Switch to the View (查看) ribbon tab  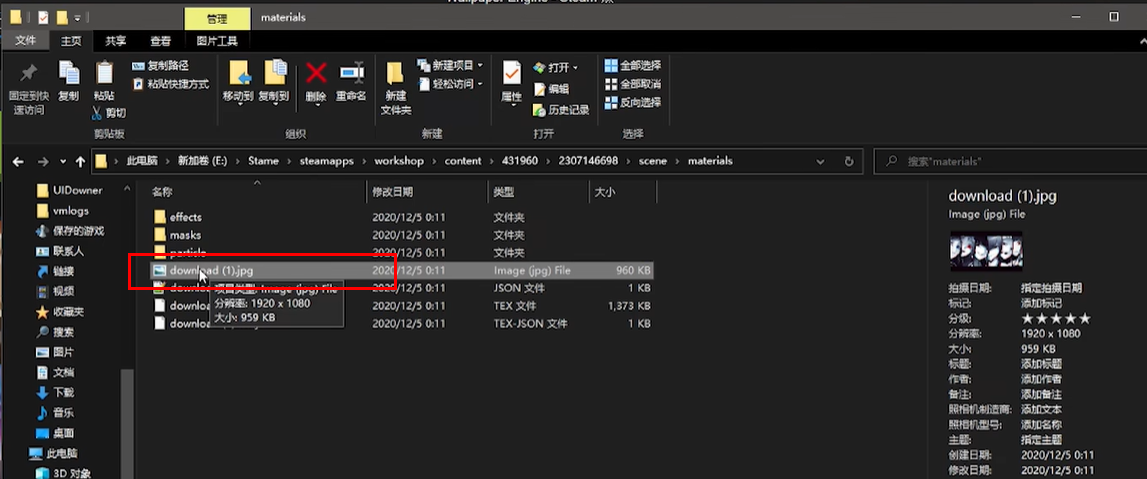click(160, 41)
